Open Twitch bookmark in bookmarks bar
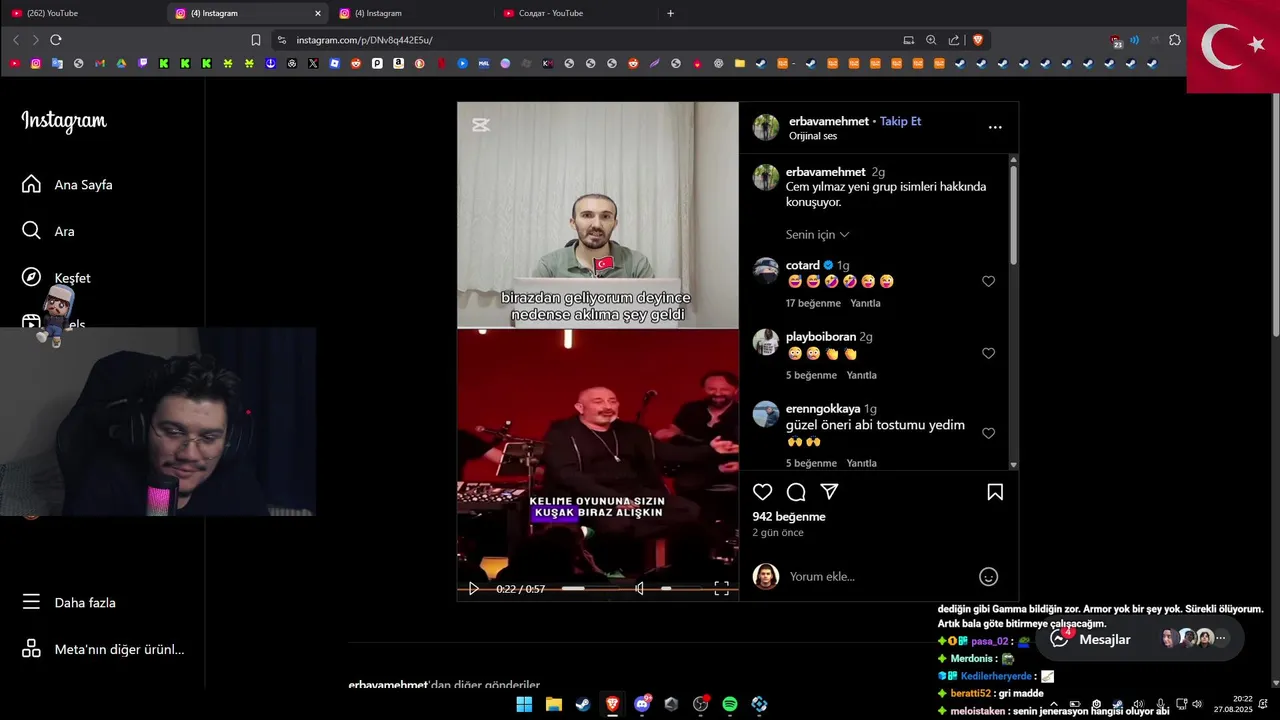The image size is (1280, 720). point(143,63)
